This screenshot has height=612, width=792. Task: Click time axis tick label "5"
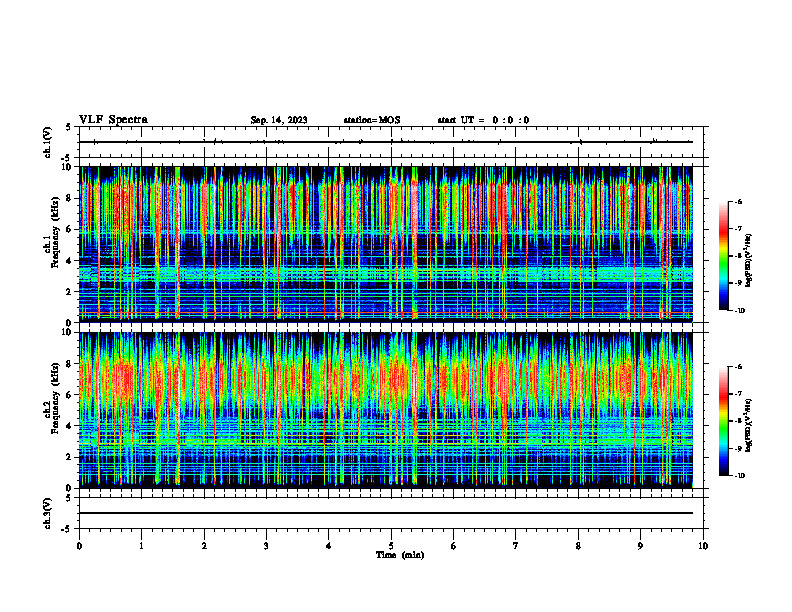[391, 546]
